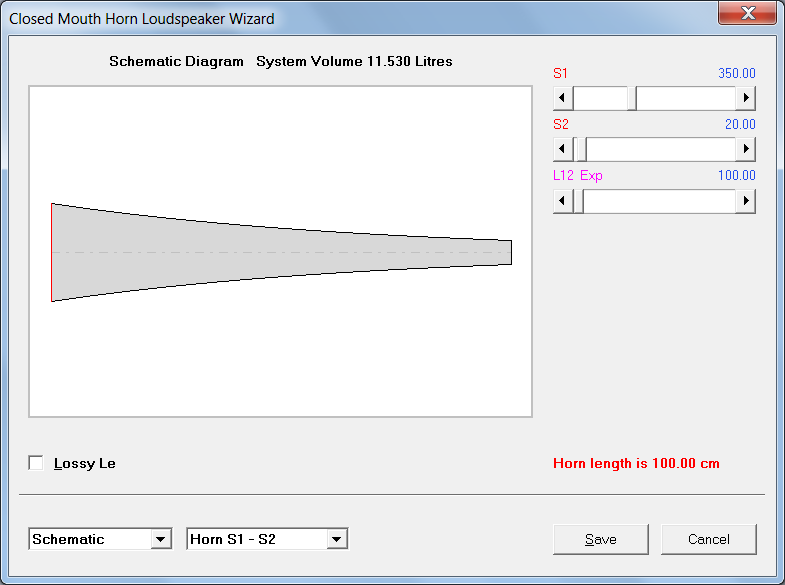Open the Schematic view dropdown
Screen dimensions: 785x585
point(160,539)
